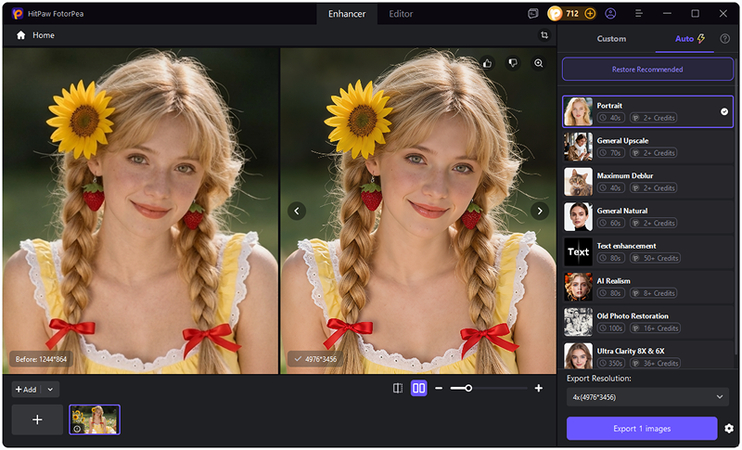This screenshot has width=742, height=450.
Task: Open the Export Resolution dropdown
Action: [647, 397]
